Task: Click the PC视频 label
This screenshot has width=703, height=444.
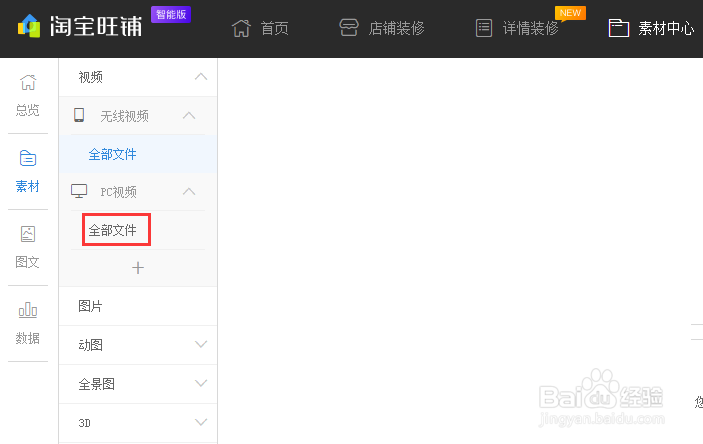Action: pyautogui.click(x=118, y=192)
